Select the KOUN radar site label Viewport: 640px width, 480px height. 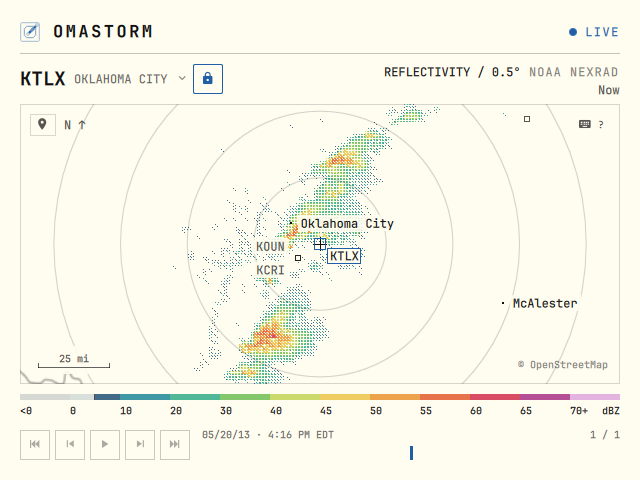[x=270, y=247]
